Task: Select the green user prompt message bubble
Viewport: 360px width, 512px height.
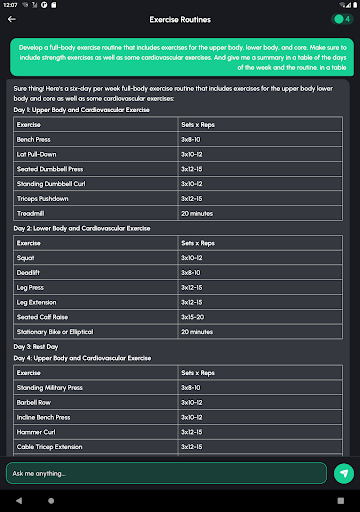Action: click(182, 57)
